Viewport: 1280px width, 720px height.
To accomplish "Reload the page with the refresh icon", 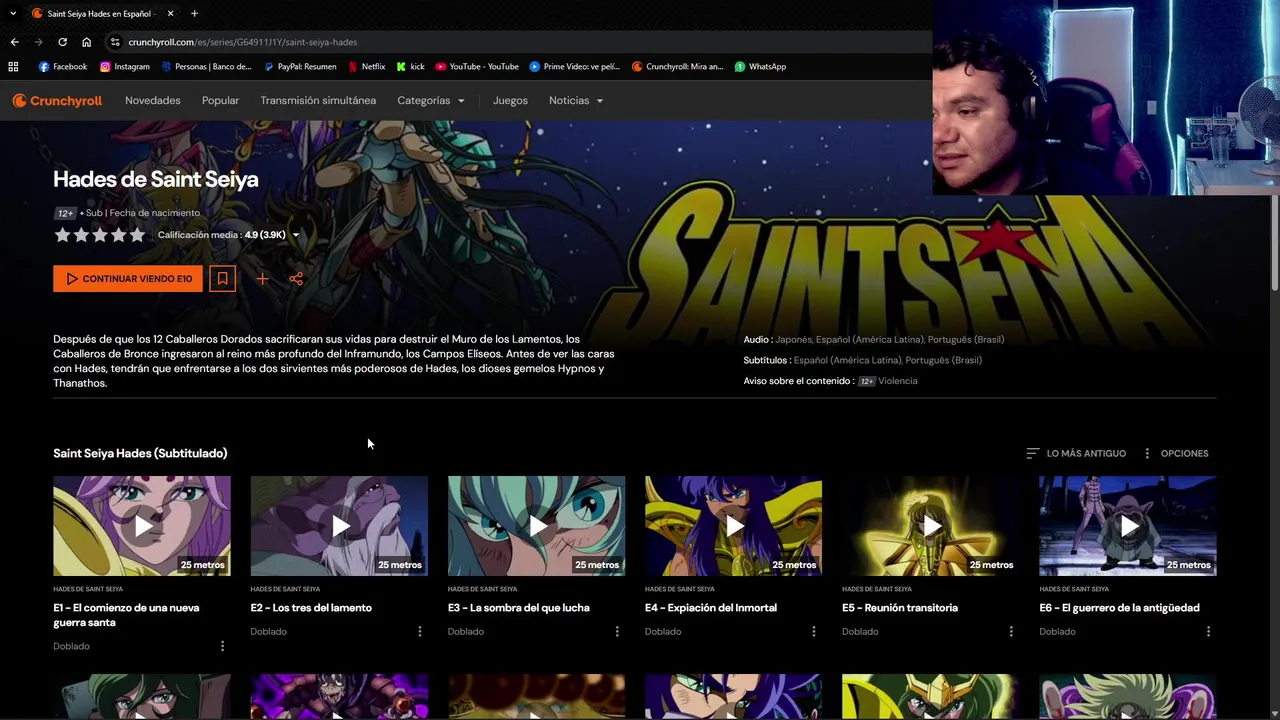I will tap(62, 42).
